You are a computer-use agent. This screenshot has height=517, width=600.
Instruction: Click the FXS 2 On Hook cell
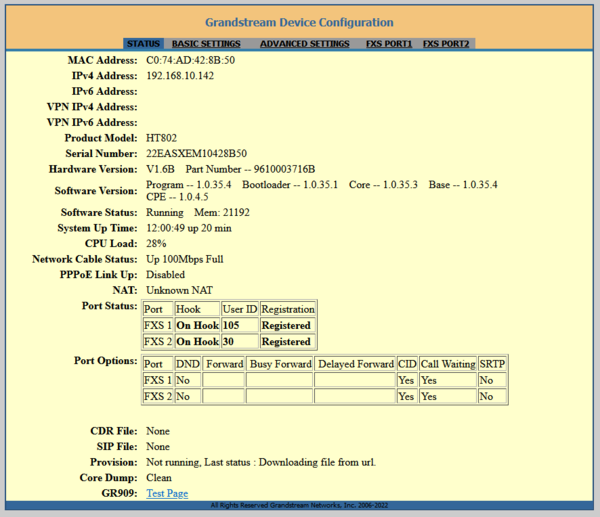pyautogui.click(x=197, y=341)
